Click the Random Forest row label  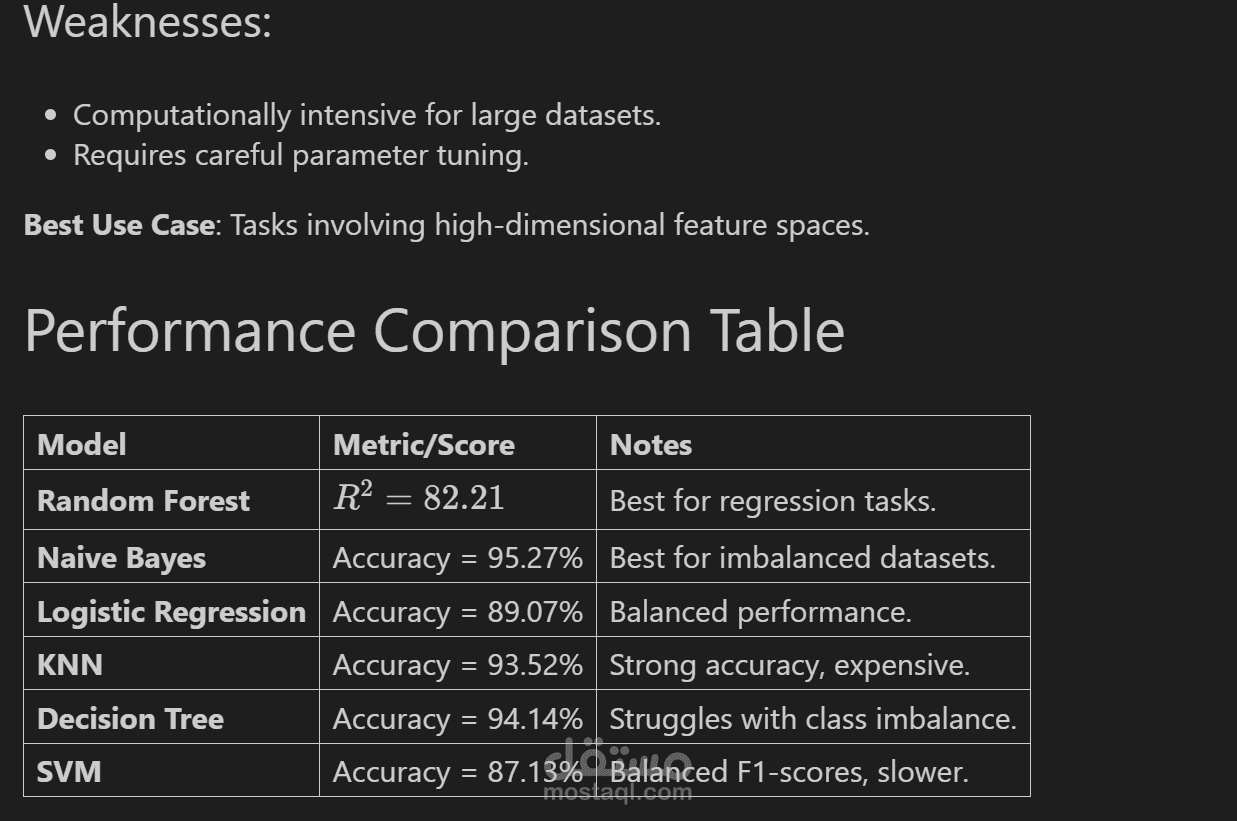point(143,501)
